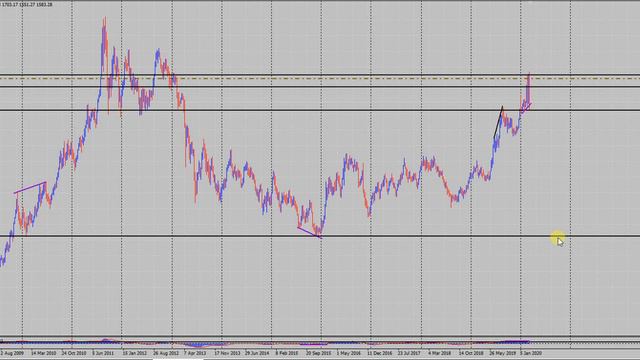This screenshot has width=640, height=360.
Task: Click the OHLC price readout at top-left
Action: 26,4
